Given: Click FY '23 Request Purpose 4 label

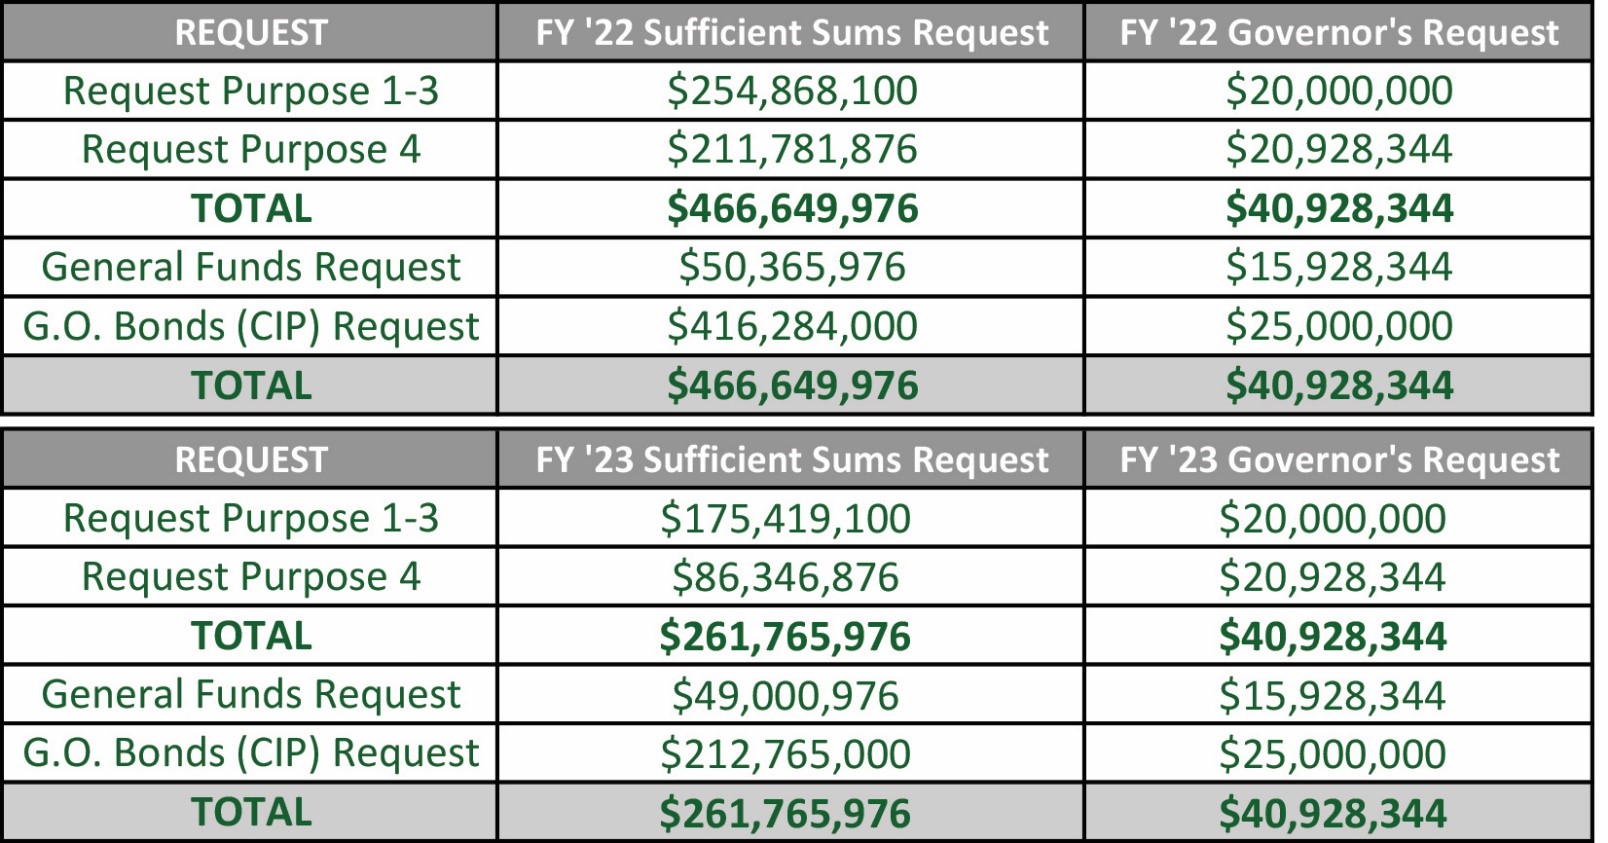Looking at the screenshot, I should point(251,577).
